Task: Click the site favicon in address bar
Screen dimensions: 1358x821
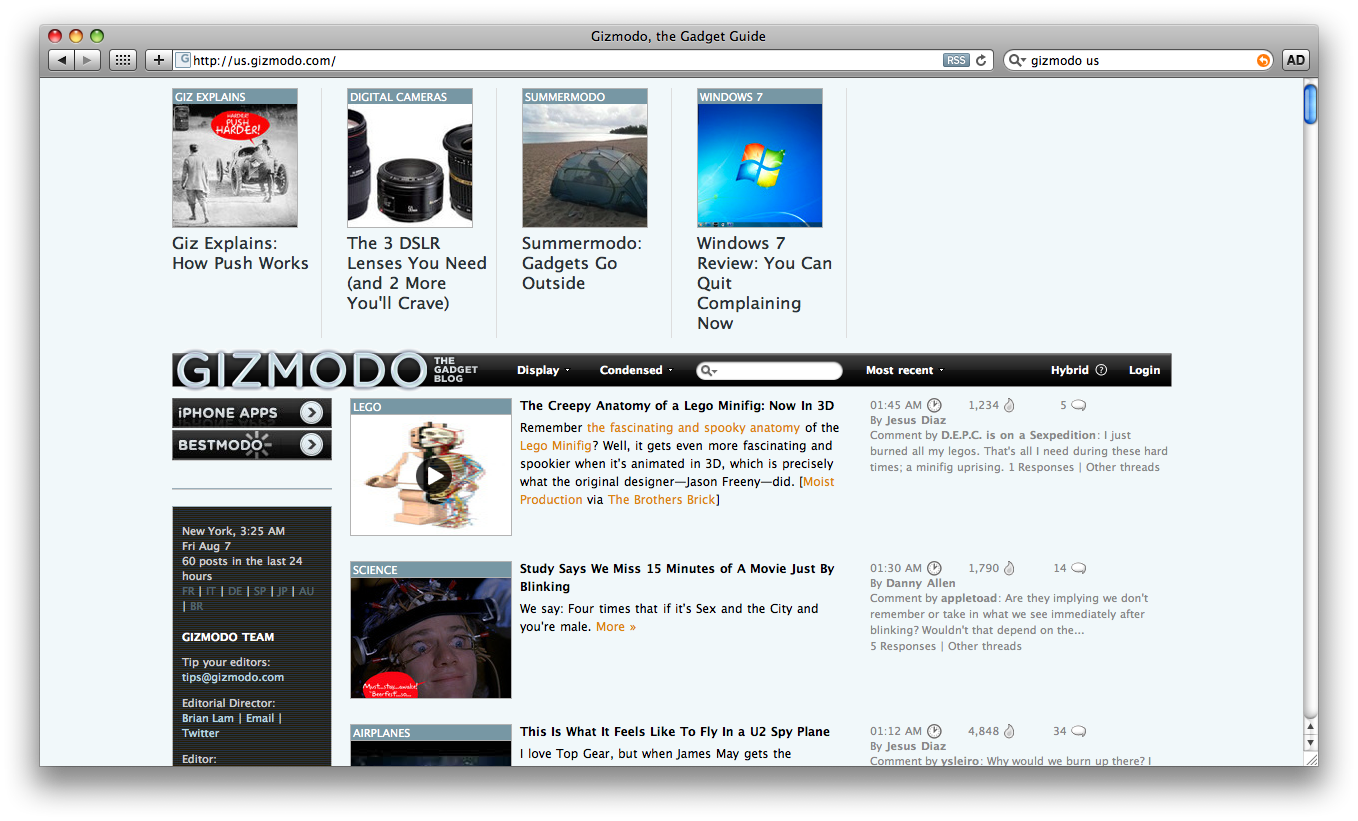Action: click(x=183, y=60)
